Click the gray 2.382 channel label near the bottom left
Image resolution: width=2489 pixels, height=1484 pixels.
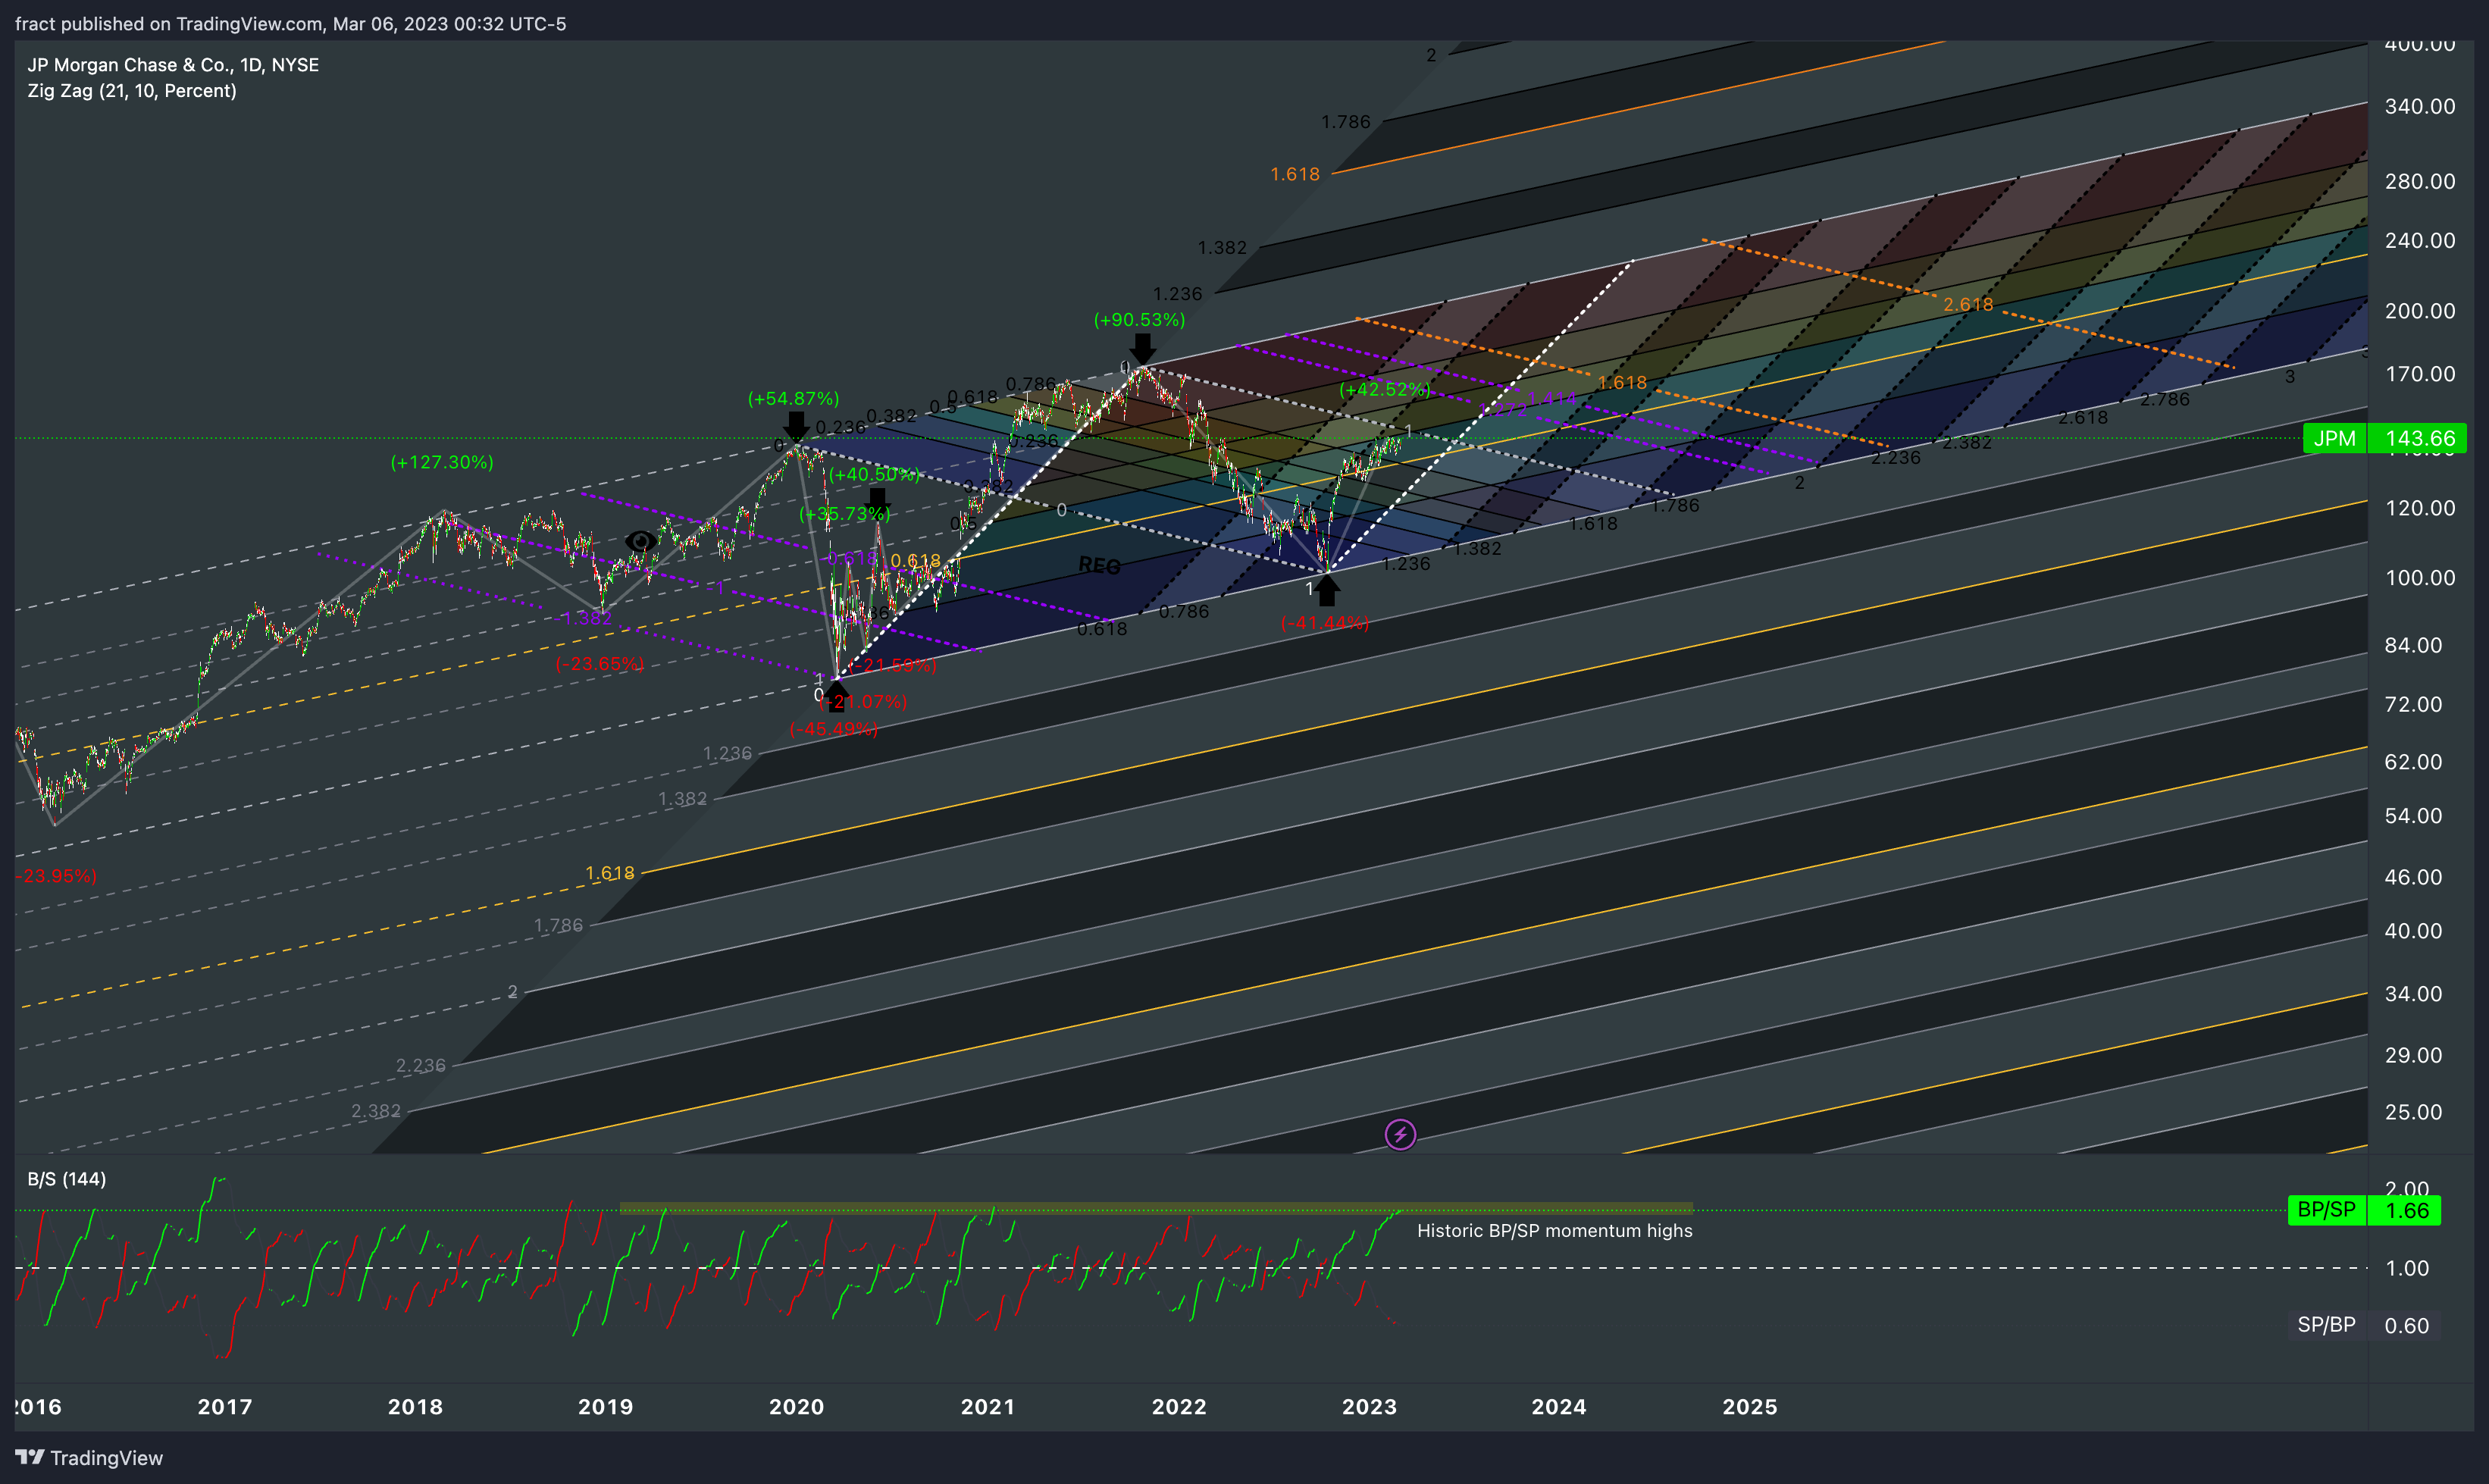click(x=376, y=1111)
